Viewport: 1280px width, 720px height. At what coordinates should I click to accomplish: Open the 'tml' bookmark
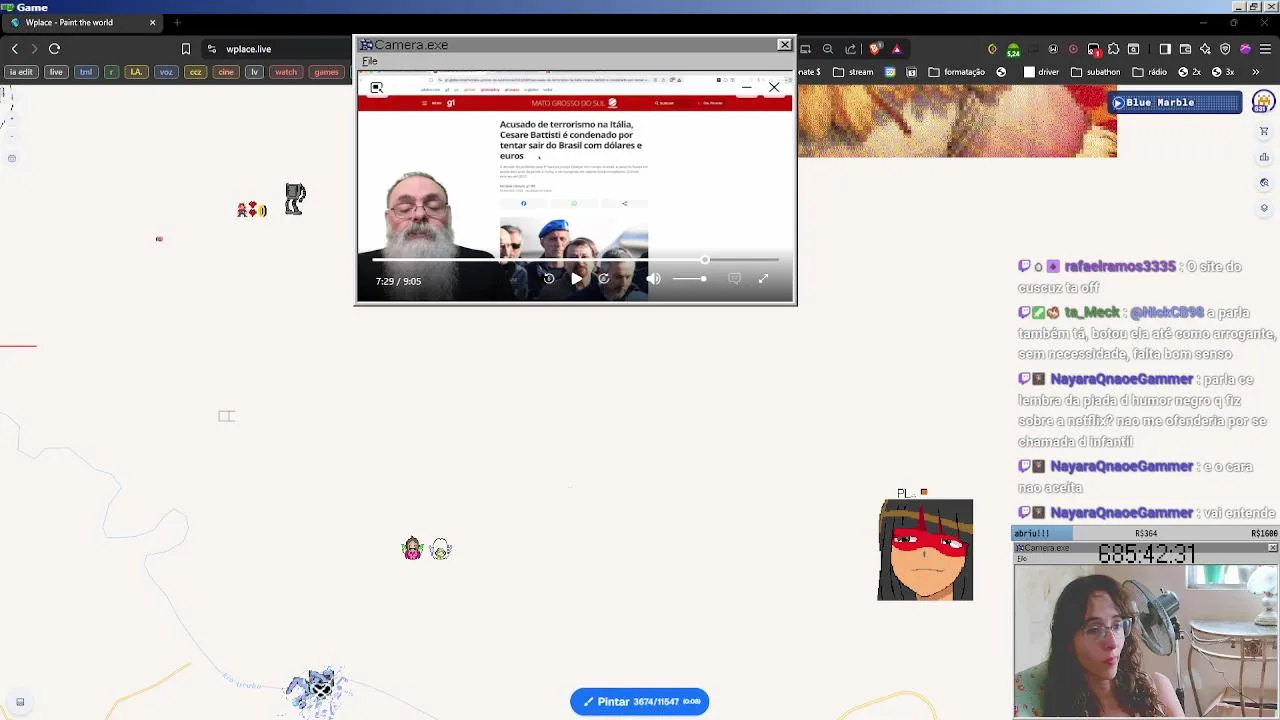coord(86,72)
